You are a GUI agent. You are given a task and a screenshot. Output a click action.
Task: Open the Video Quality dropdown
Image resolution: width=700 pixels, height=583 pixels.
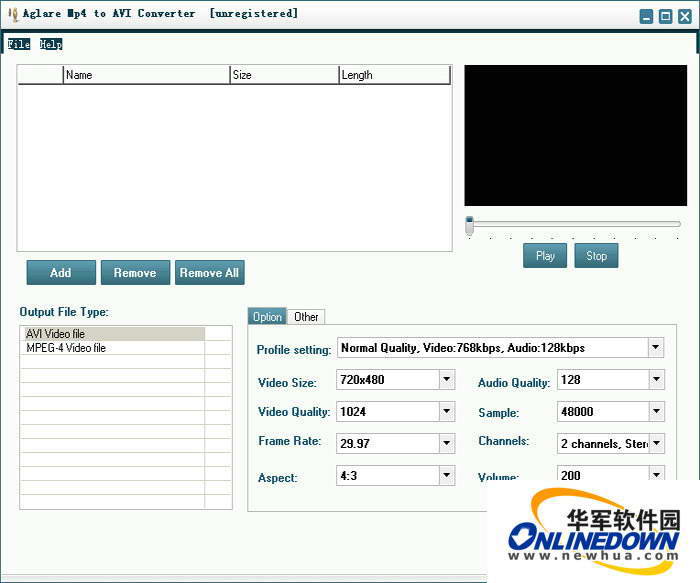pos(446,411)
